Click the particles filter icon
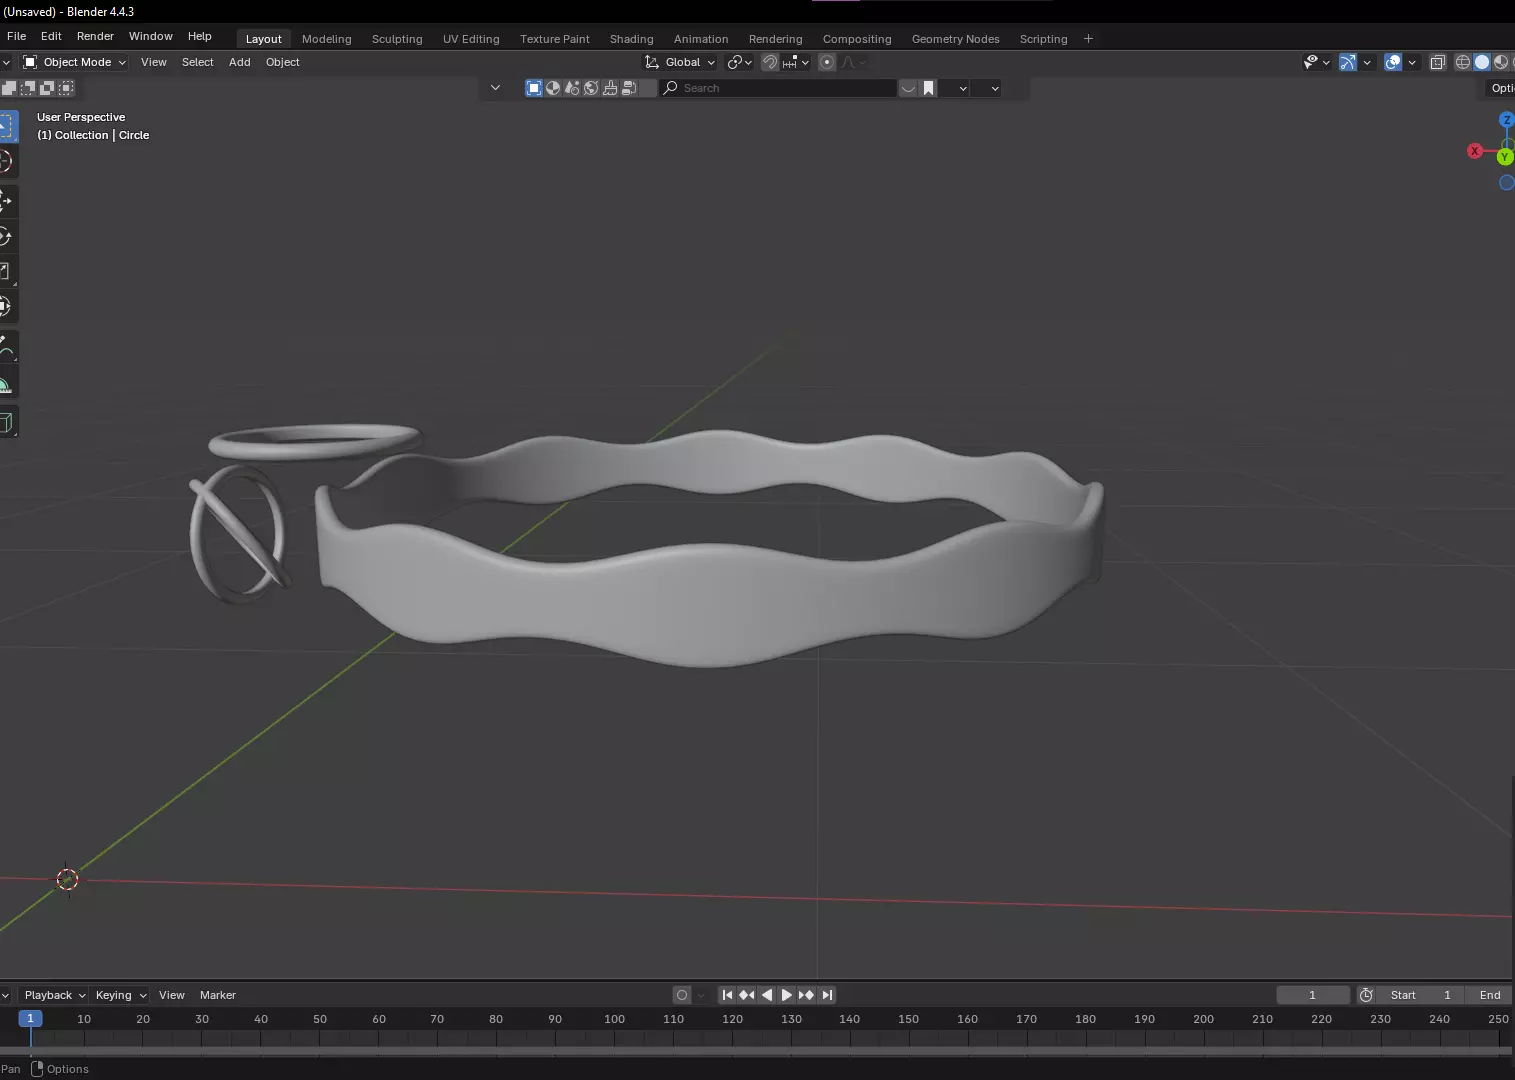The width and height of the screenshot is (1515, 1080). (572, 88)
